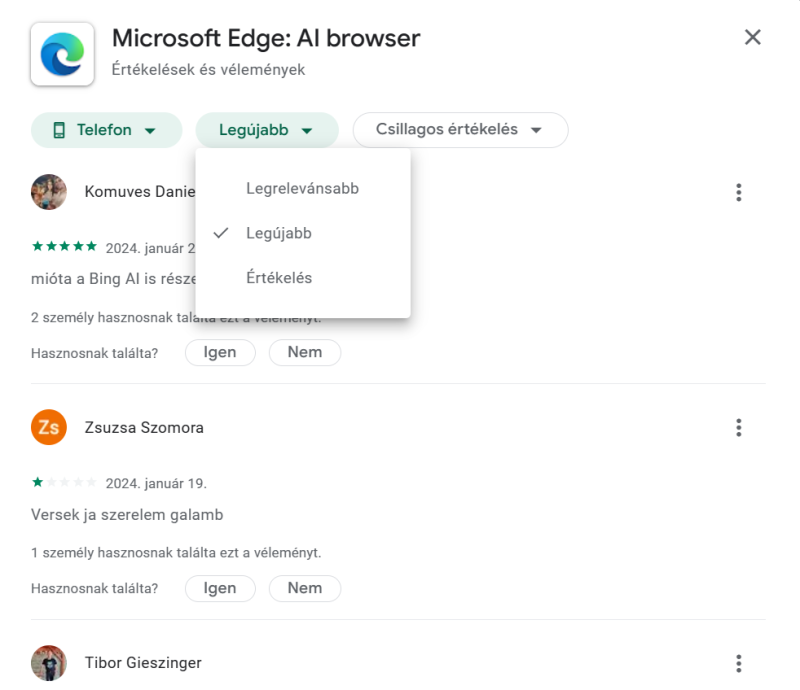Click the Zsuzsa Szomora reviewer name
The width and height of the screenshot is (800, 690).
pyautogui.click(x=144, y=428)
